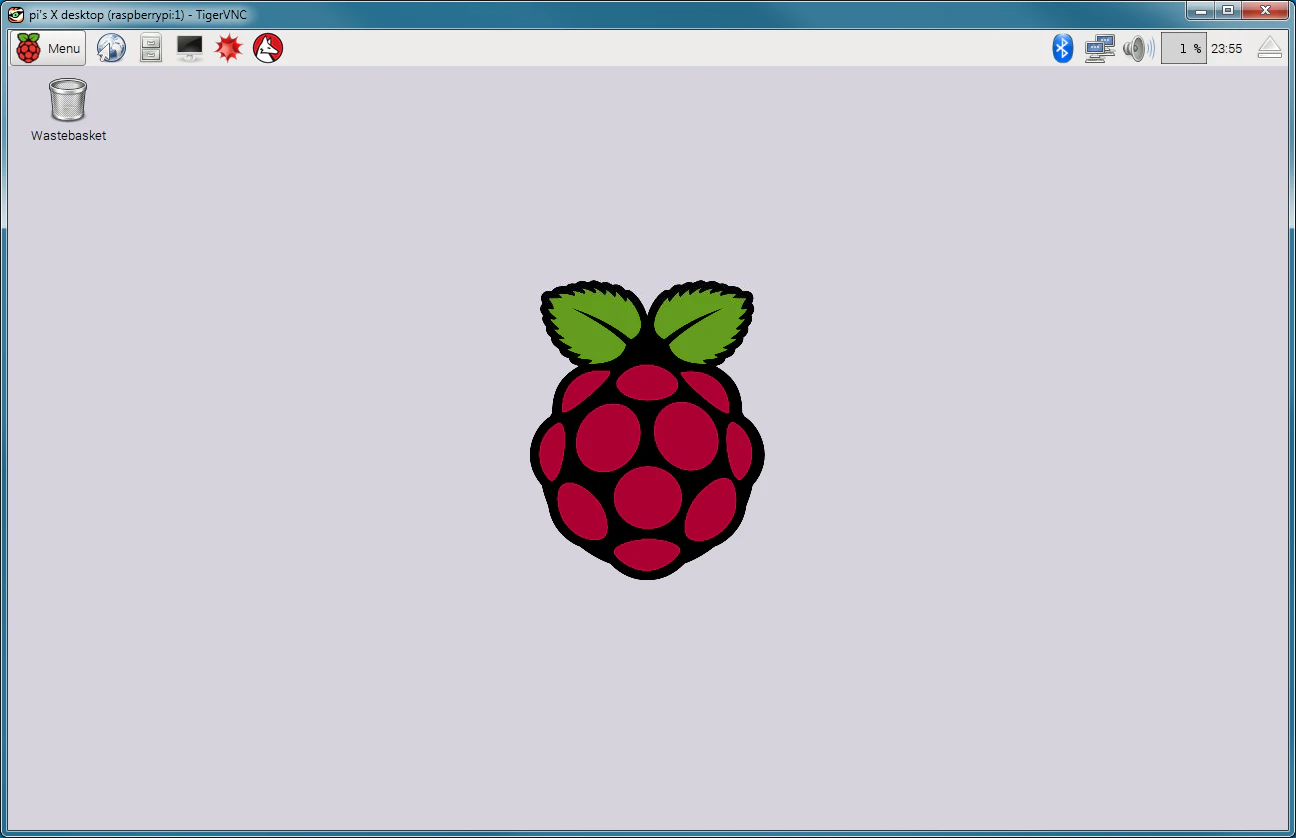The image size is (1296, 838).
Task: Select the Wastebasket desktop icon
Action: 68,100
